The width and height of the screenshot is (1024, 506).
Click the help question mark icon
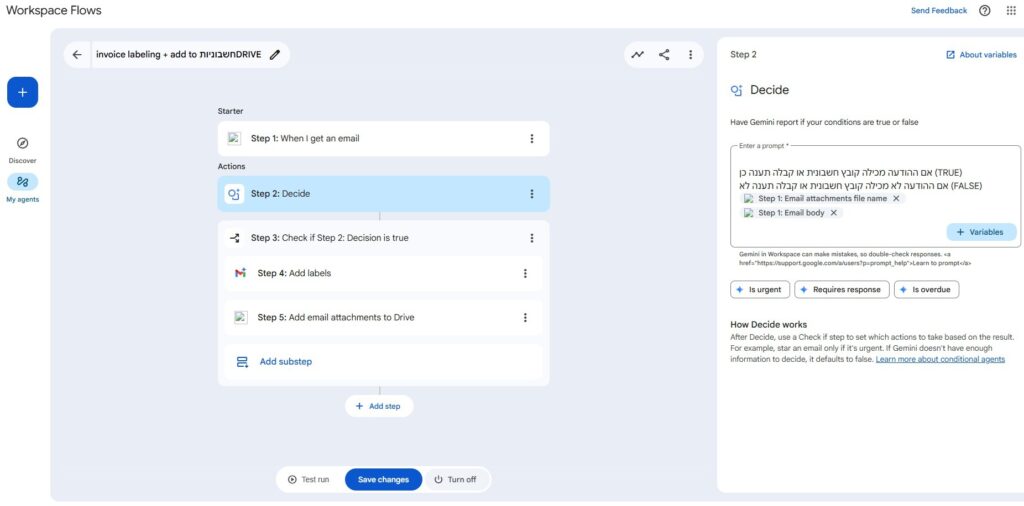point(985,11)
